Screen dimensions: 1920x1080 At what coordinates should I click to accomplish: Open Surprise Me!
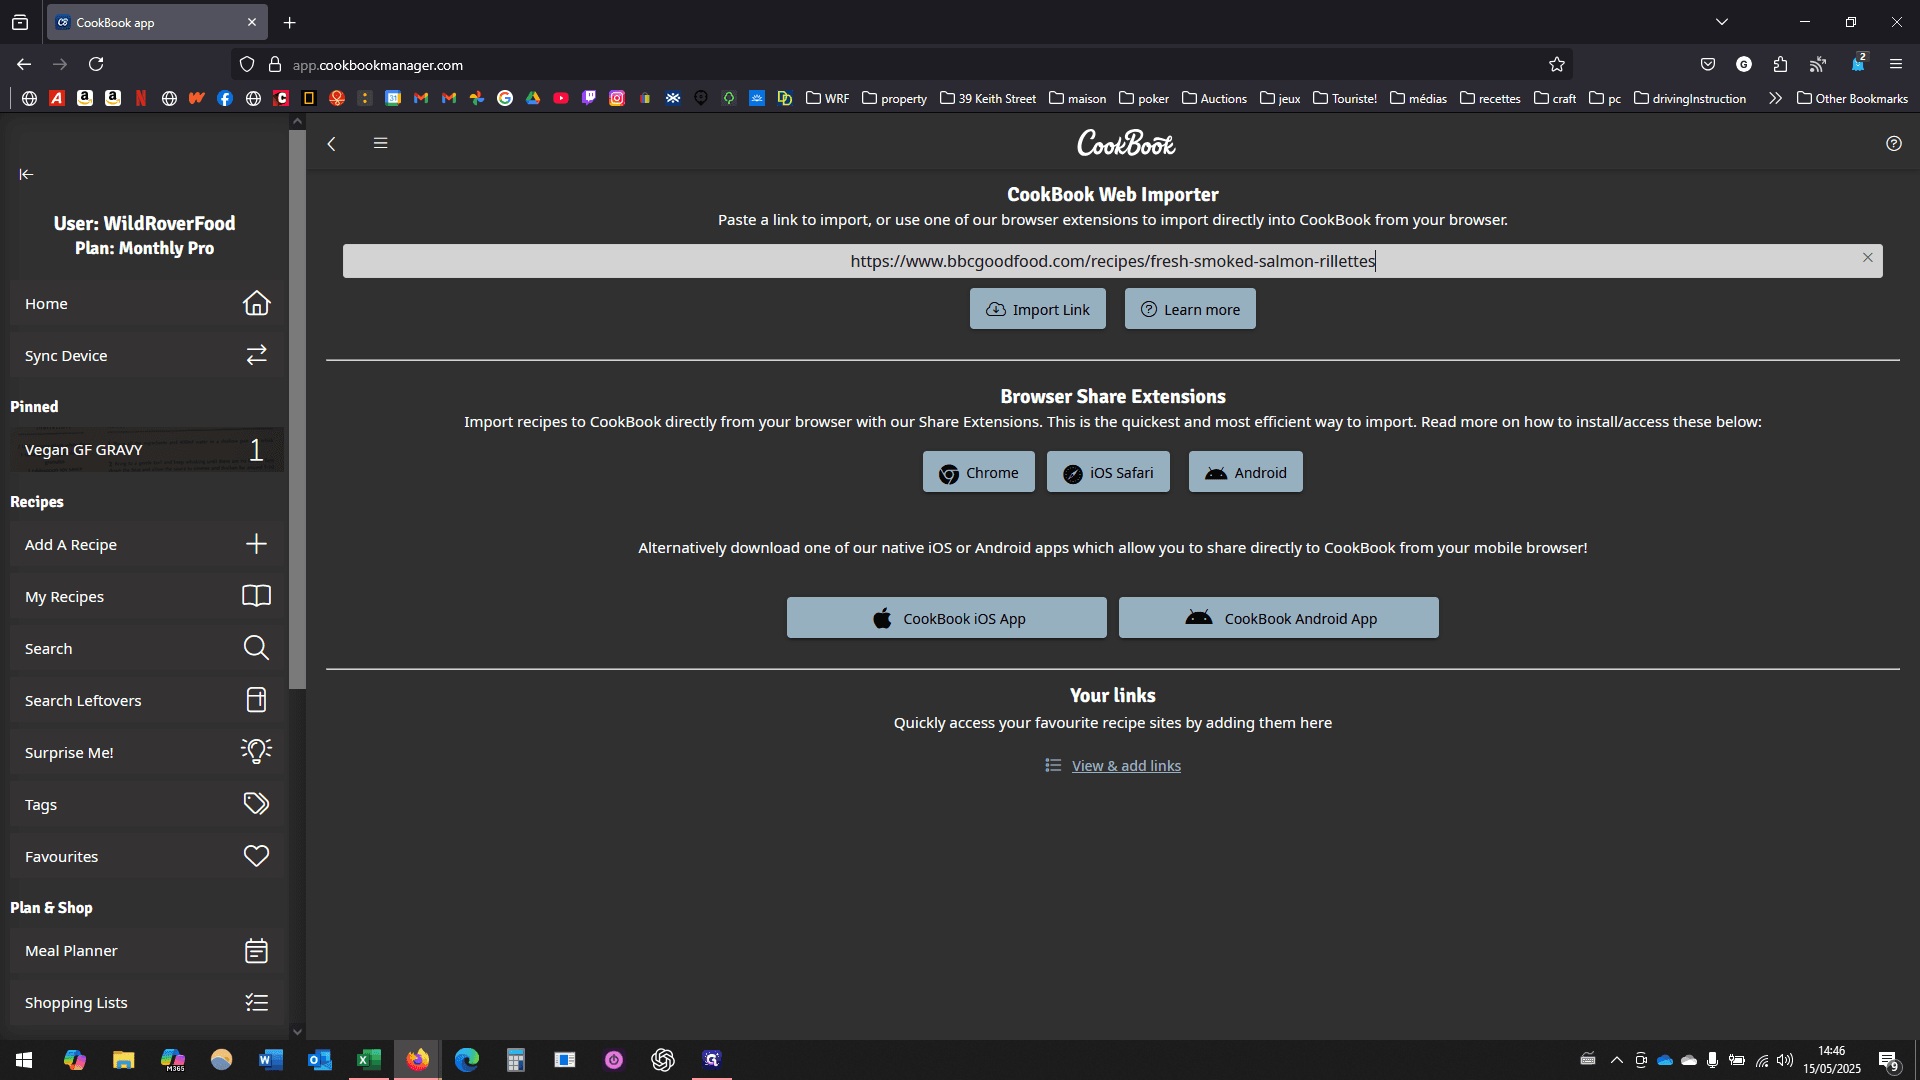pos(147,752)
